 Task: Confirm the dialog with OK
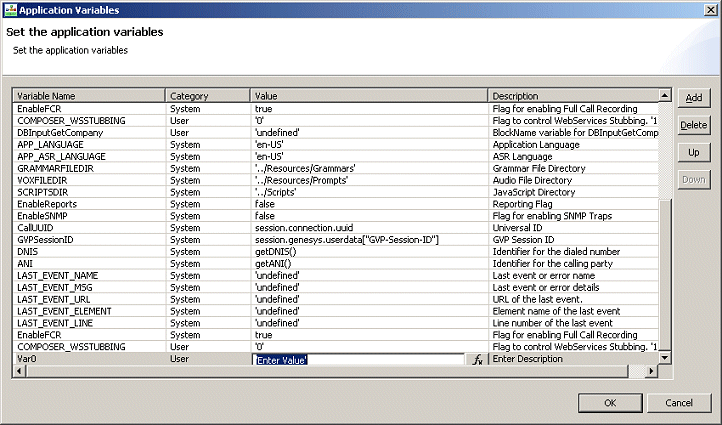609,402
